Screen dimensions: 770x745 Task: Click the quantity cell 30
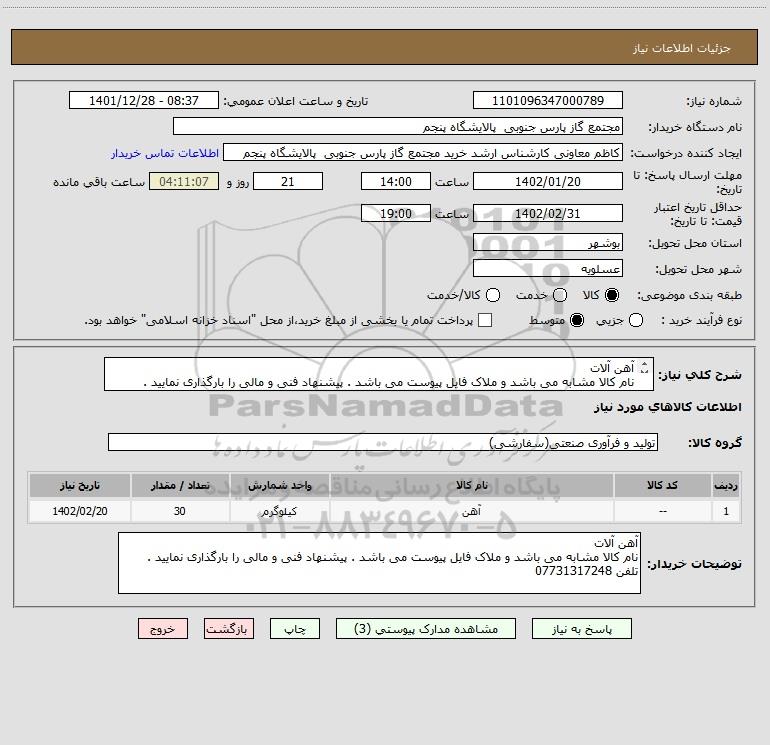point(180,511)
